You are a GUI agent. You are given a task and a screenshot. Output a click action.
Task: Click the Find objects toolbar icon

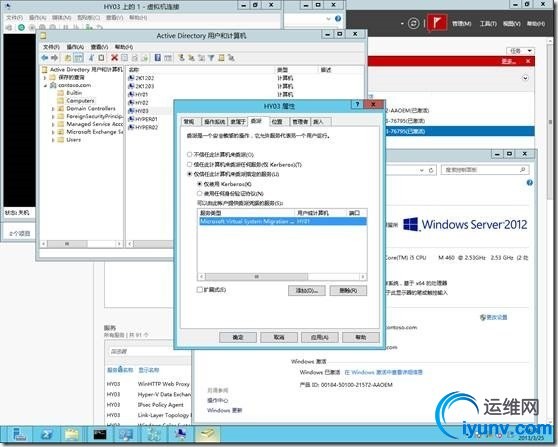tap(221, 58)
